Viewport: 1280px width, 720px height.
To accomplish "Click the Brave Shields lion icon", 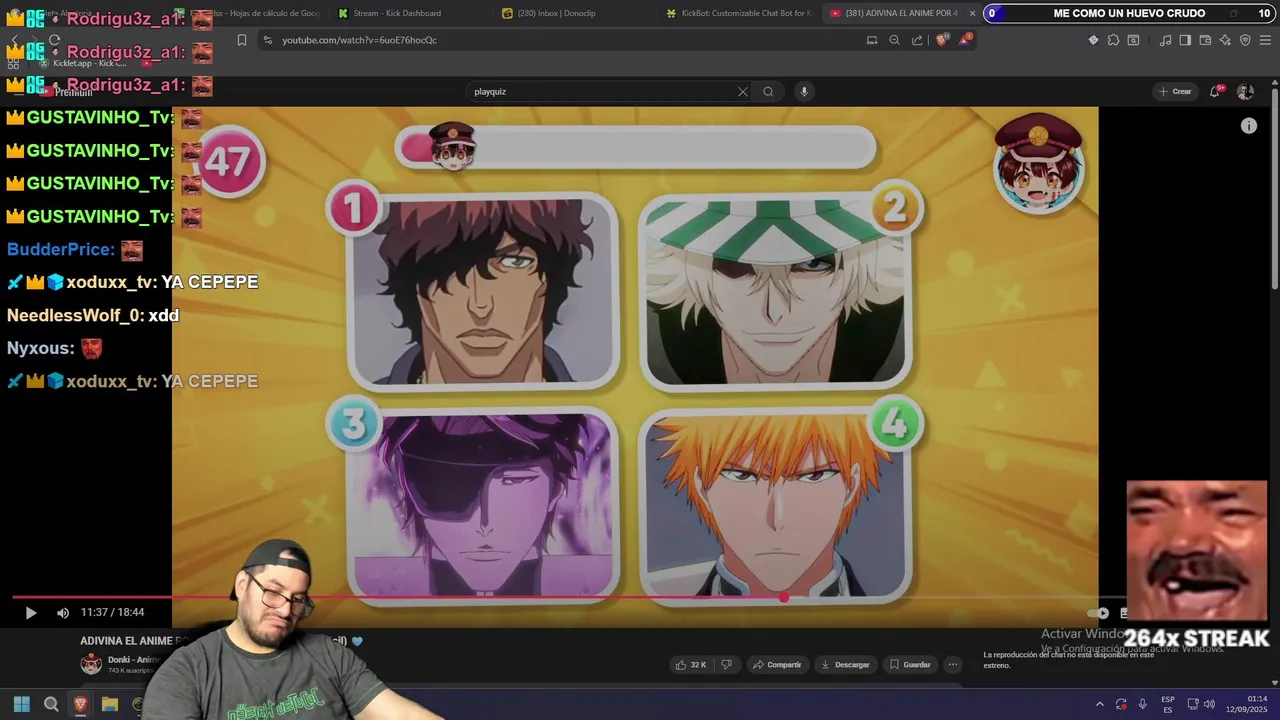I will (940, 40).
